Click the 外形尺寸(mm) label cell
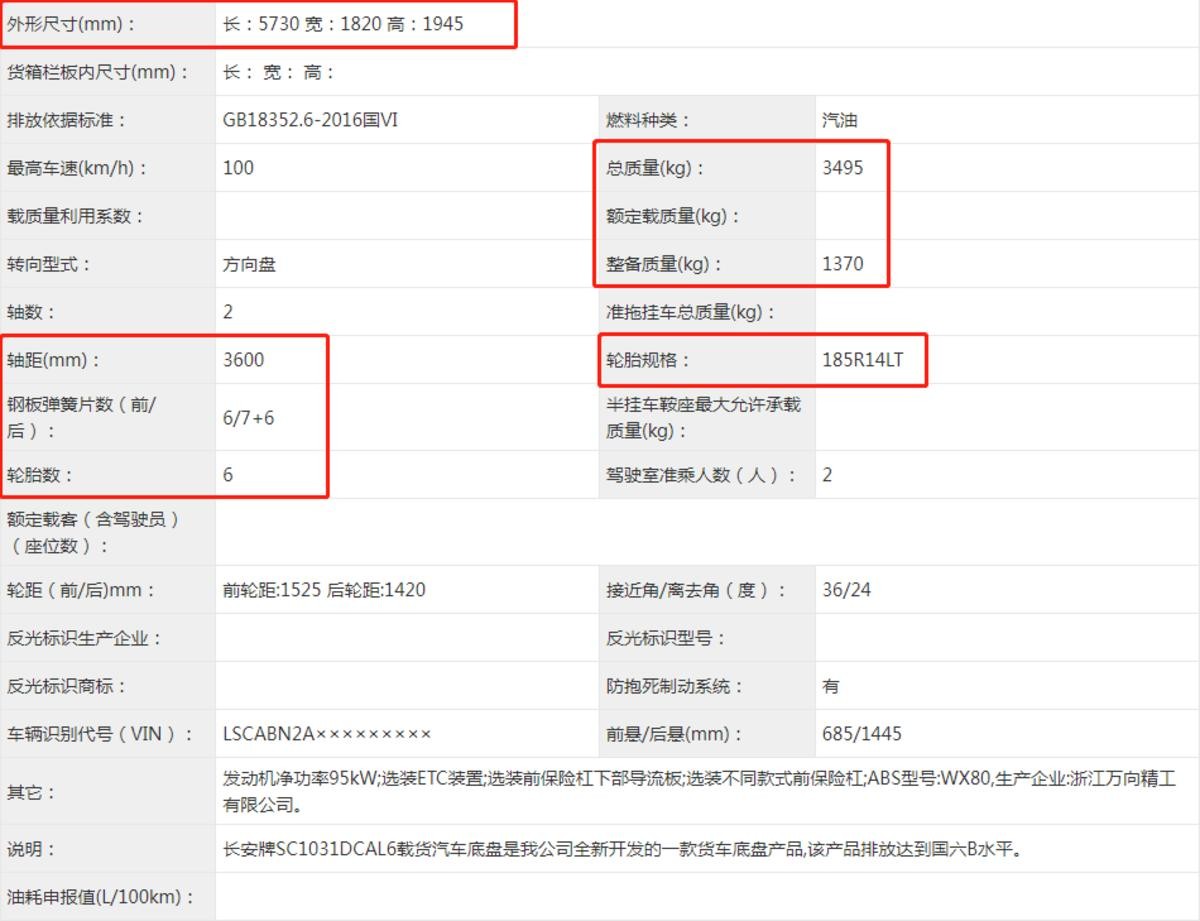The image size is (1200, 921). click(x=71, y=24)
